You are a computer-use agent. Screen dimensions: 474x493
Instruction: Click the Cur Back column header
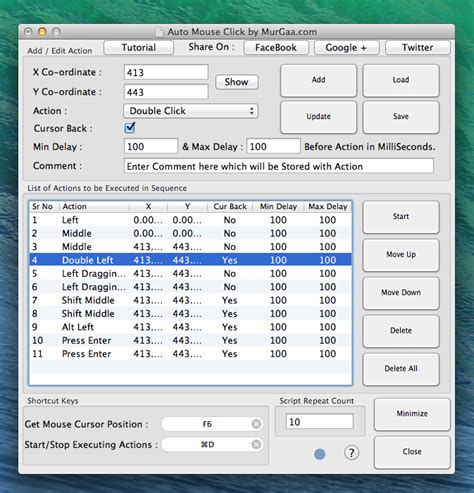(x=230, y=207)
